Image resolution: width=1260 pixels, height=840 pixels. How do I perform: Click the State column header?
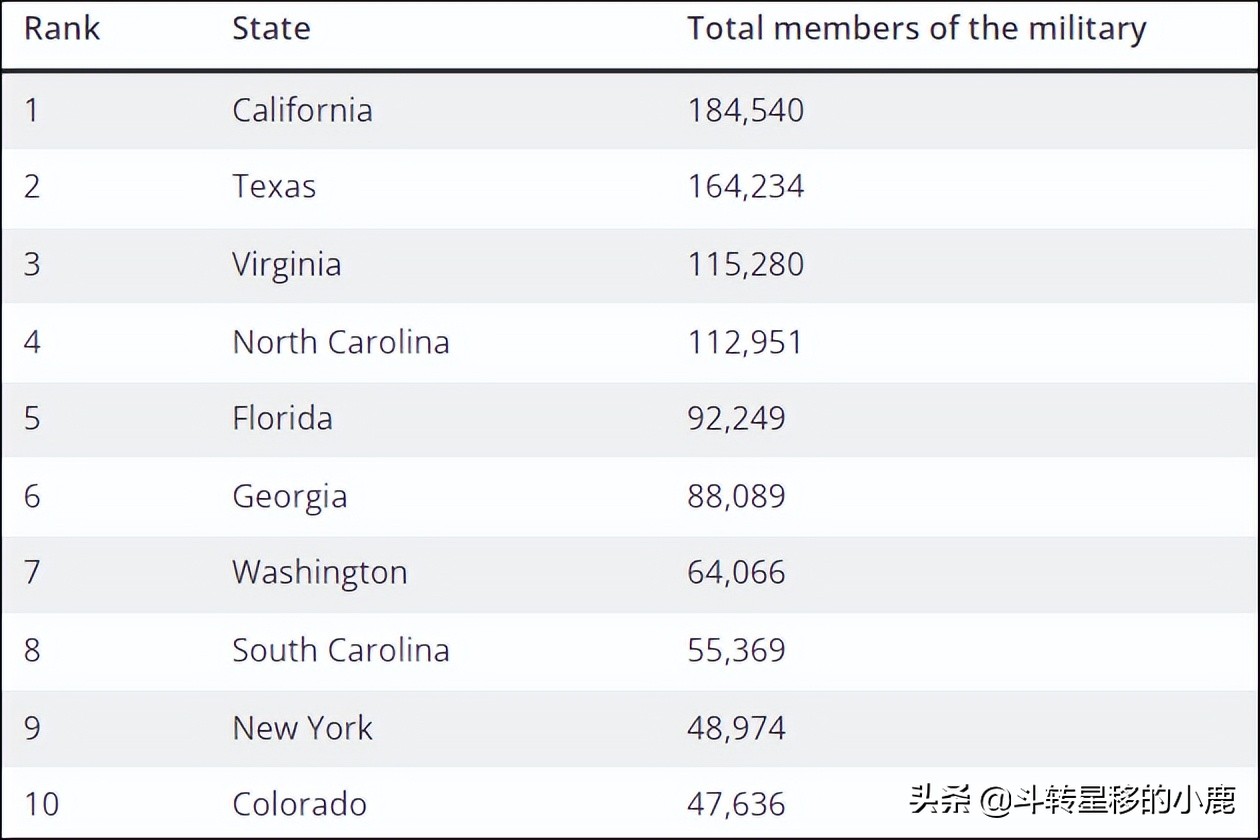pyautogui.click(x=271, y=29)
